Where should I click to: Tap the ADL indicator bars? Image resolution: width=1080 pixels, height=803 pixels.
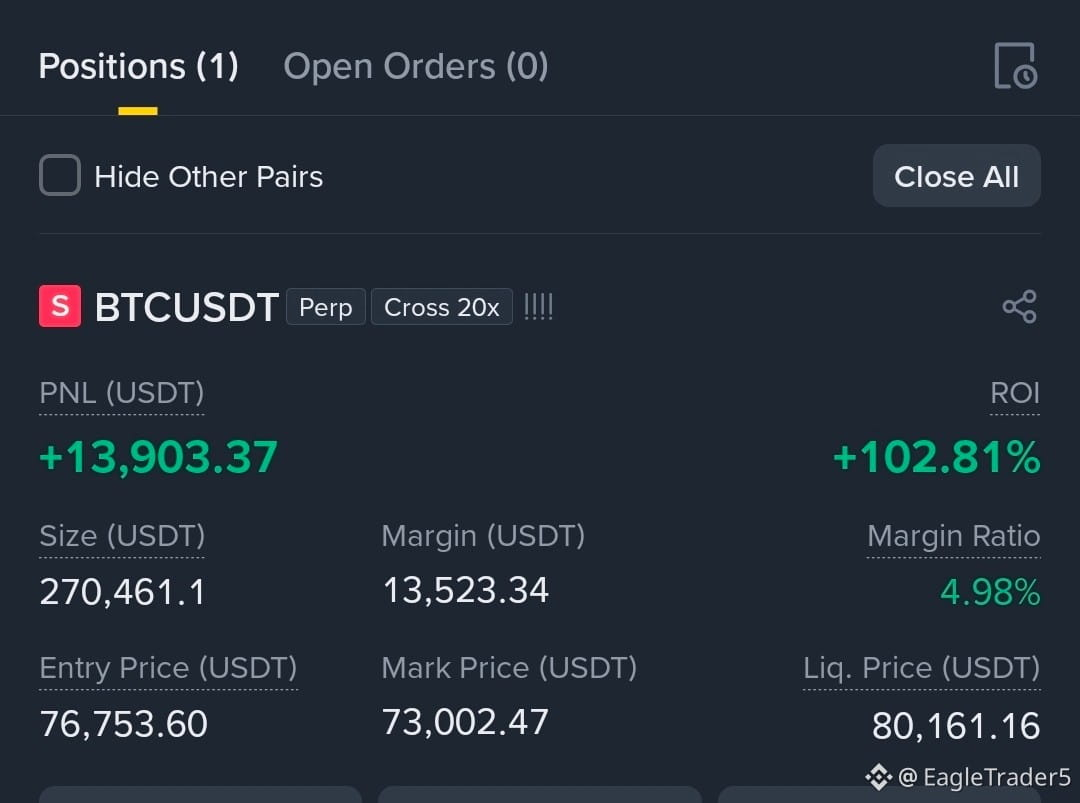pos(539,306)
